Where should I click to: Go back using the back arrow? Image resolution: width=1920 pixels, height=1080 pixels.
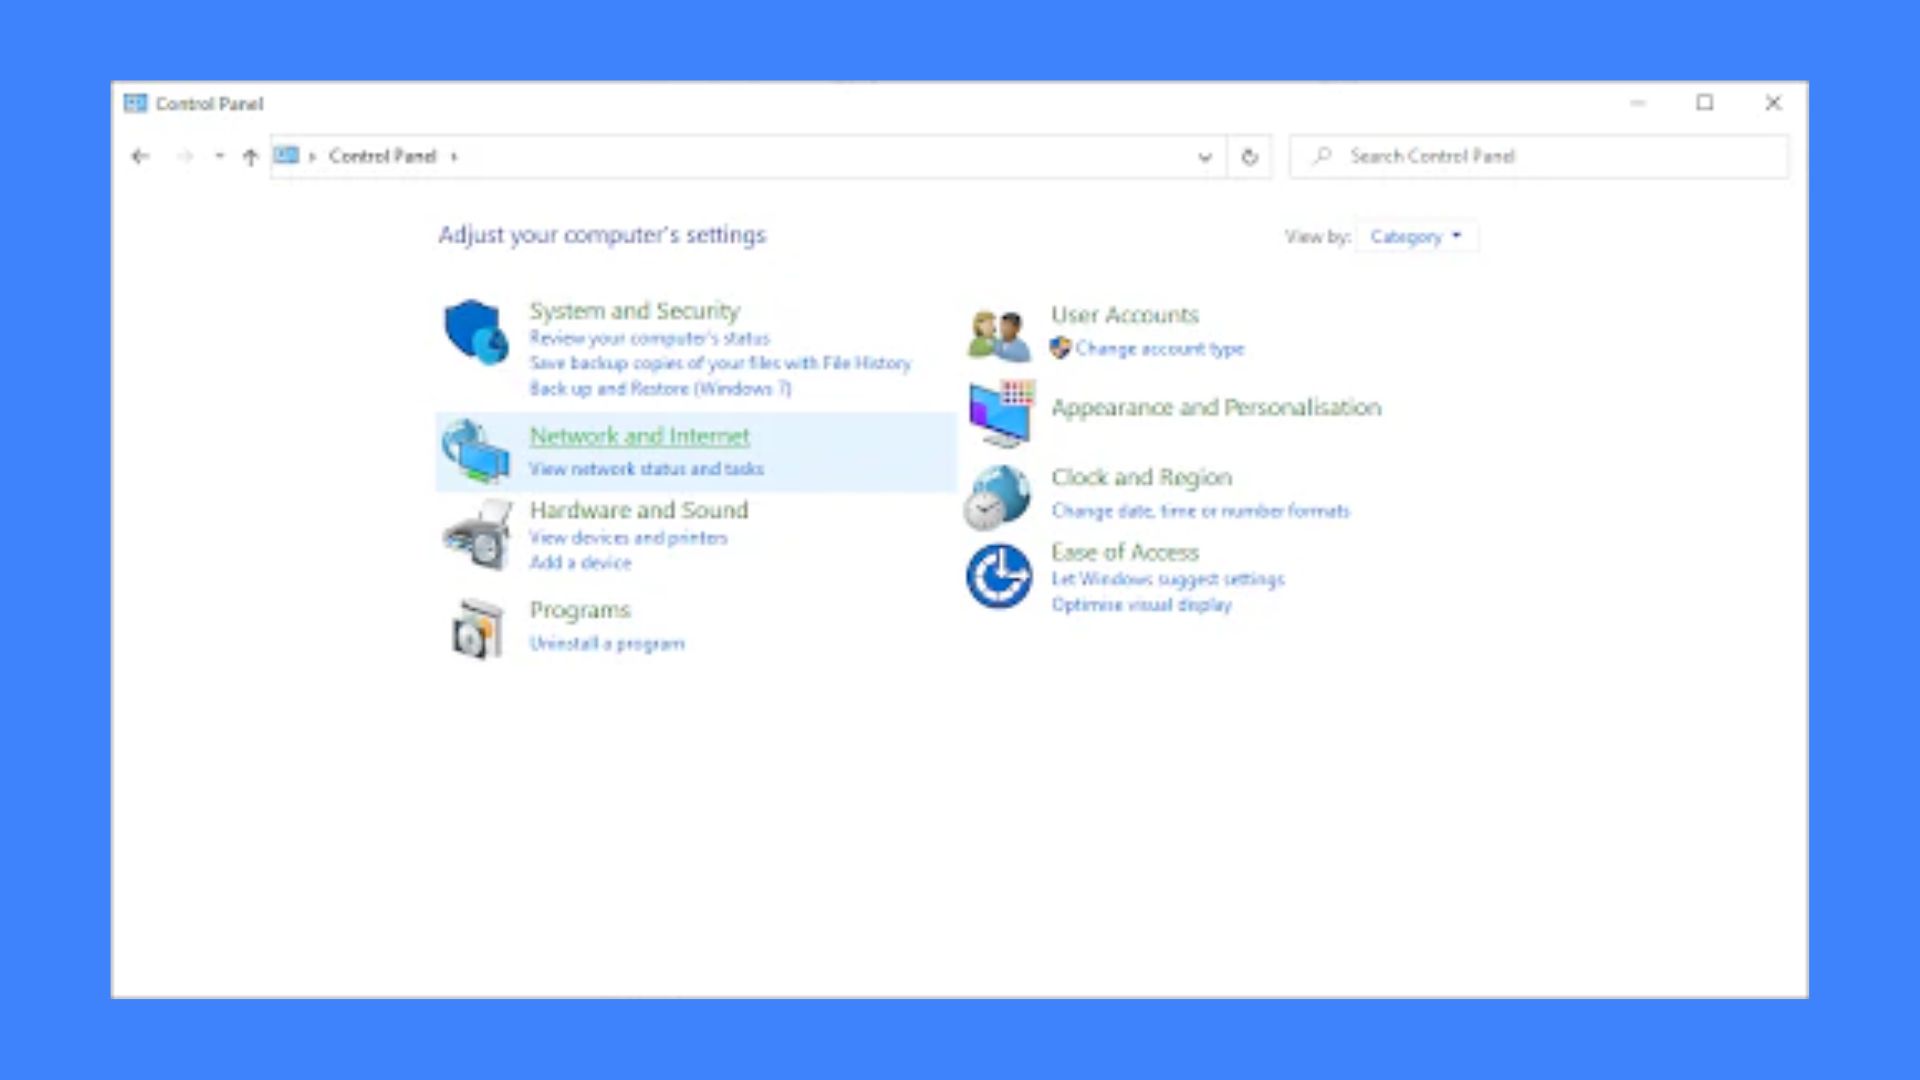click(140, 156)
